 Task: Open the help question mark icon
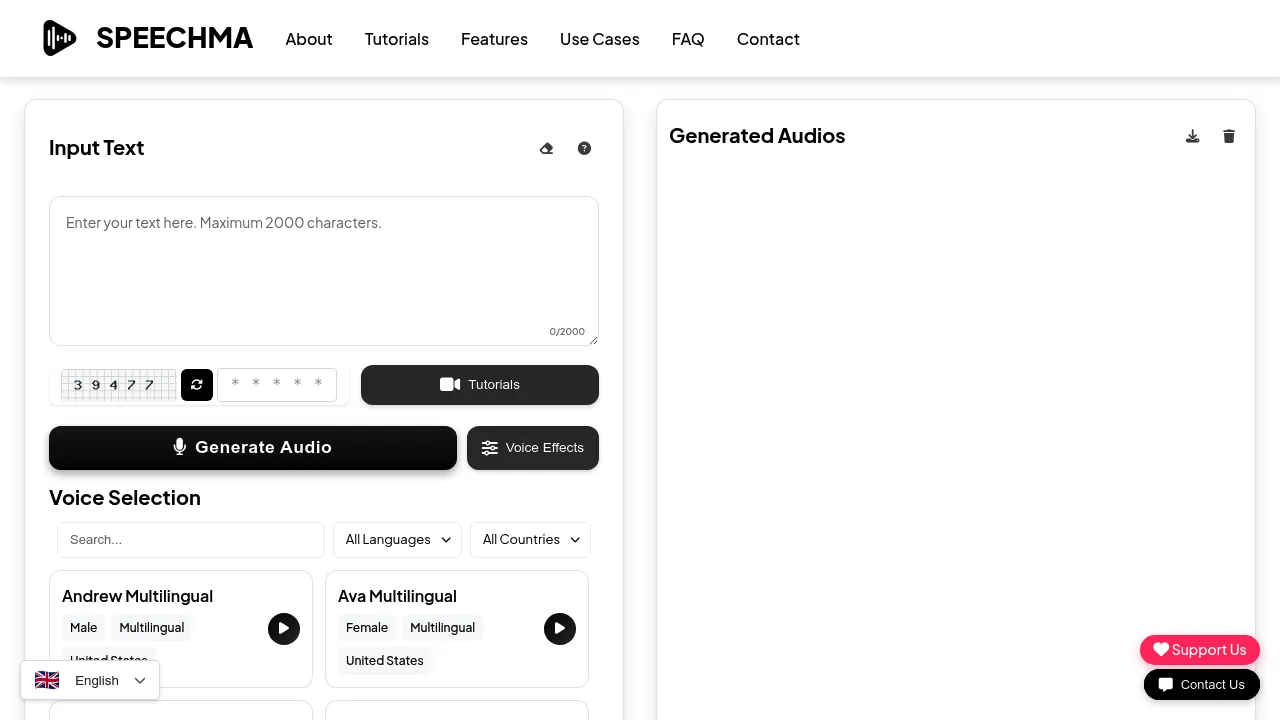584,148
